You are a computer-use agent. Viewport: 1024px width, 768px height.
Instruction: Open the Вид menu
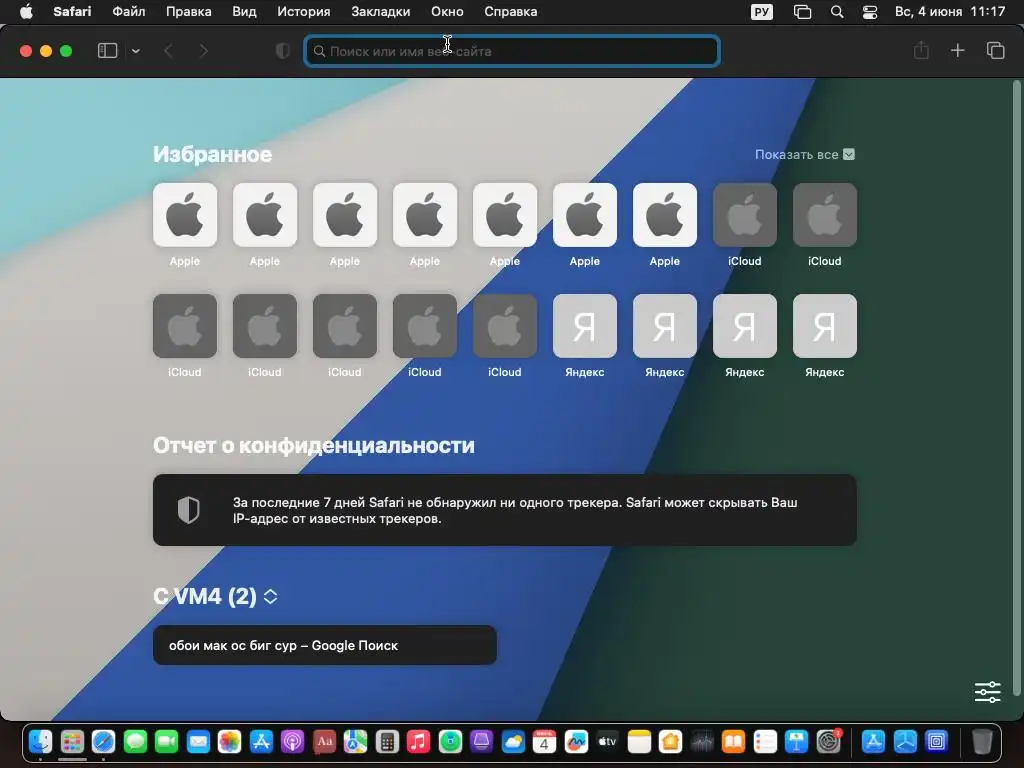pos(244,12)
